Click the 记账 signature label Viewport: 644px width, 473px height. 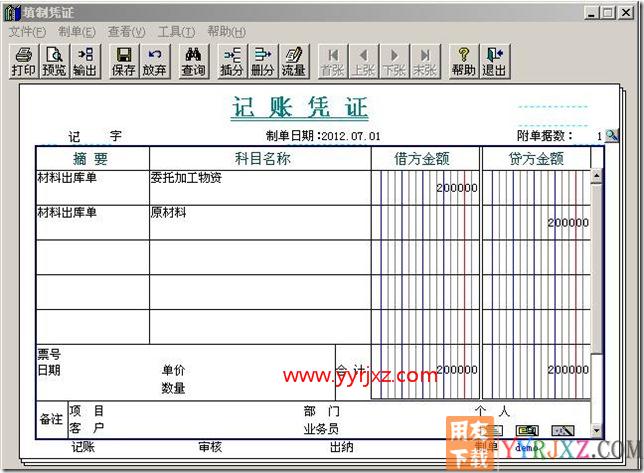(83, 446)
